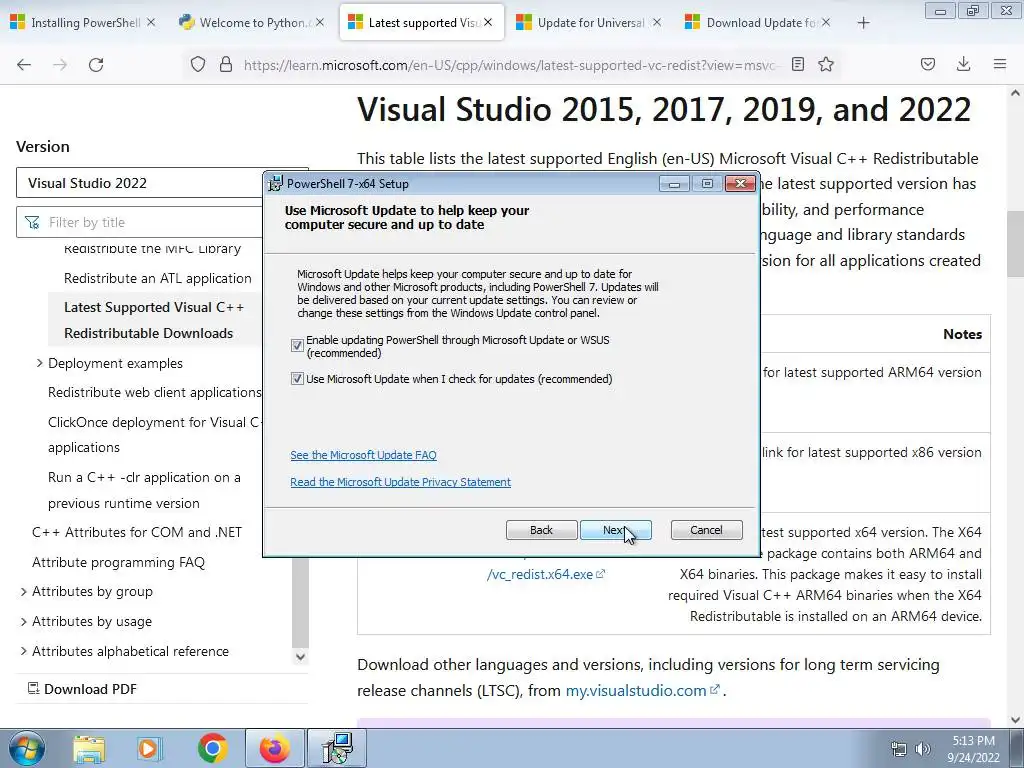Open my.visualstudio.com link

pos(642,690)
